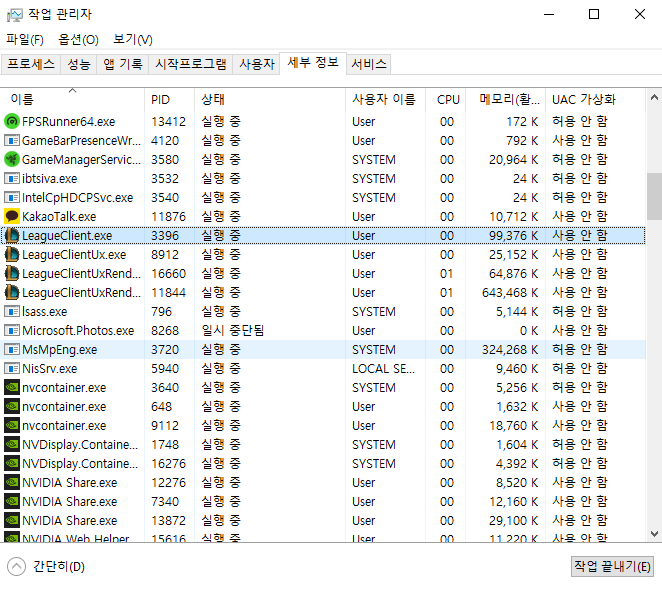Screen dimensions: 662x591
Task: Click PID cell 13412
Action: 168,122
